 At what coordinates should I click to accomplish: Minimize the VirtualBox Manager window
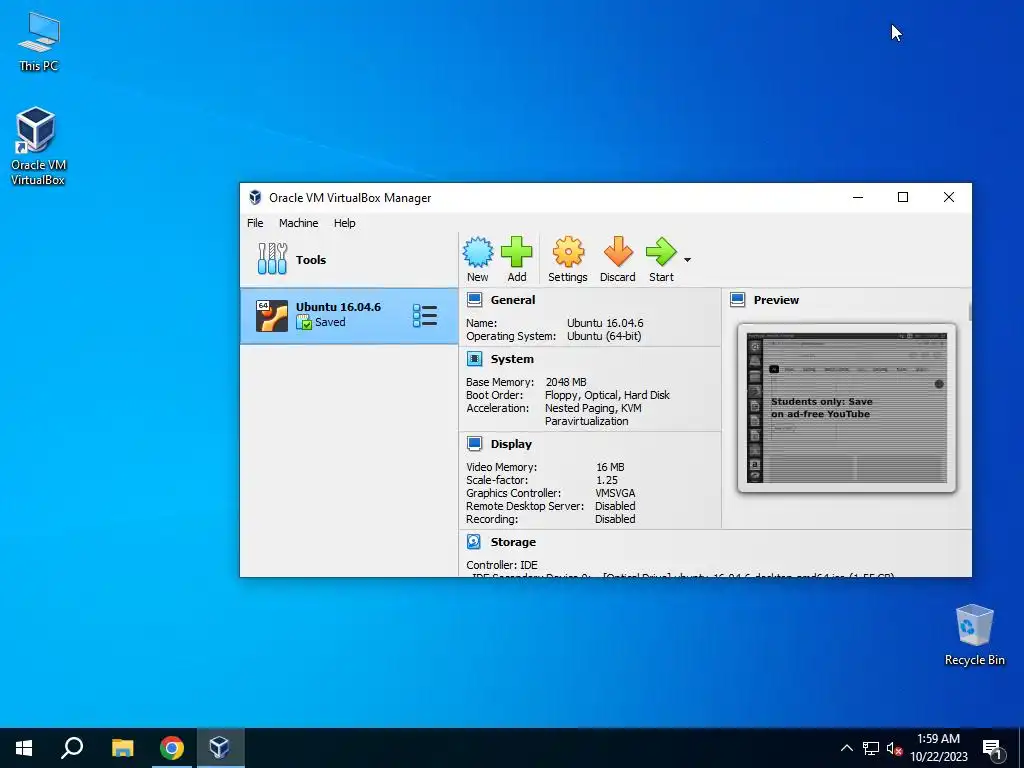858,197
